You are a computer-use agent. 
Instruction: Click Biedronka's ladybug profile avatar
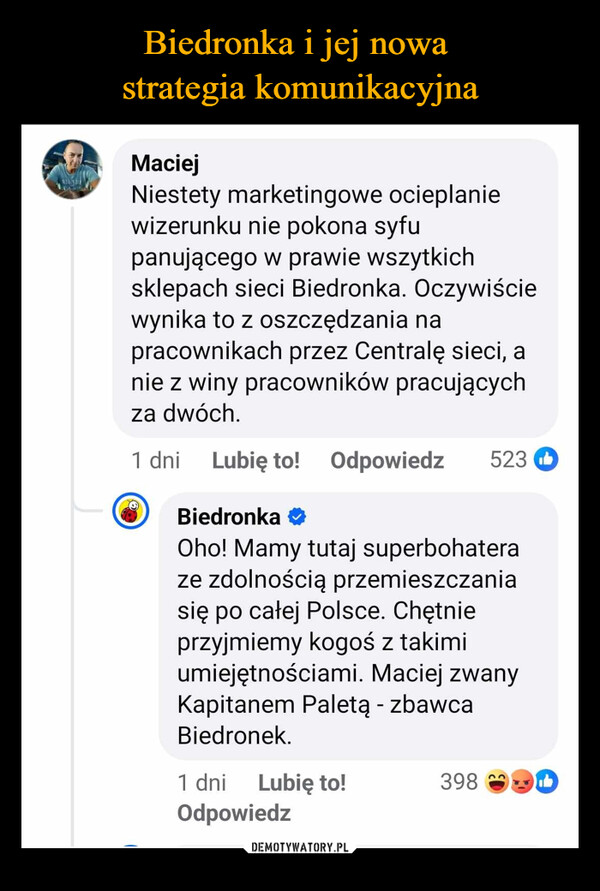tap(128, 514)
